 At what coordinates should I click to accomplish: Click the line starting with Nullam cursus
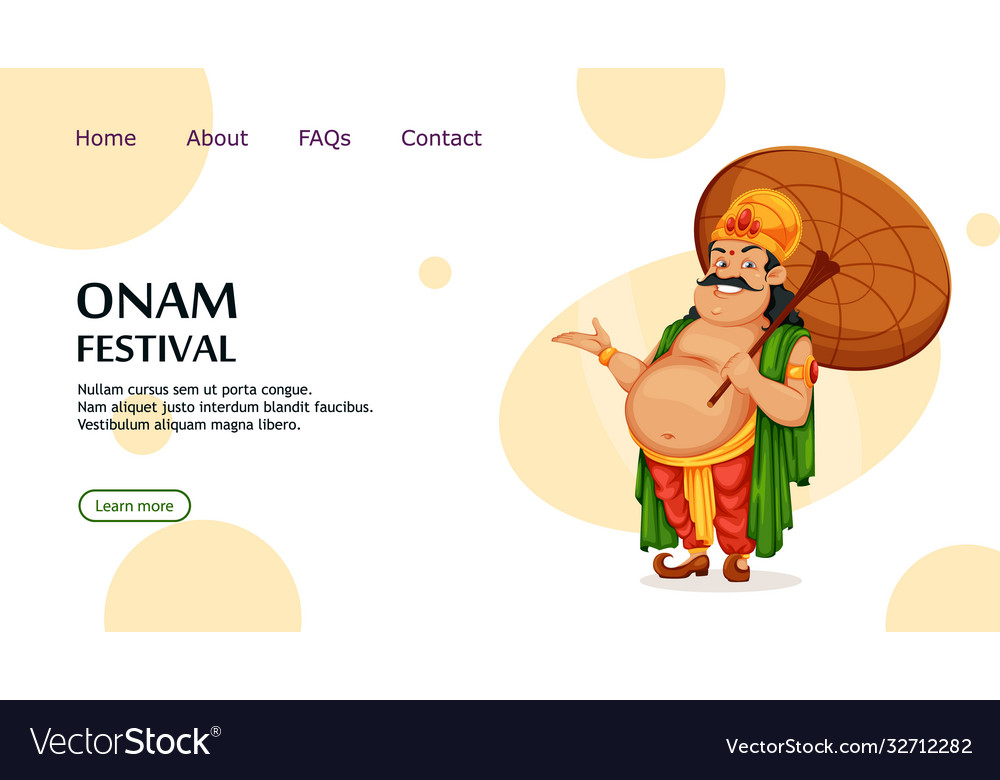click(x=195, y=389)
